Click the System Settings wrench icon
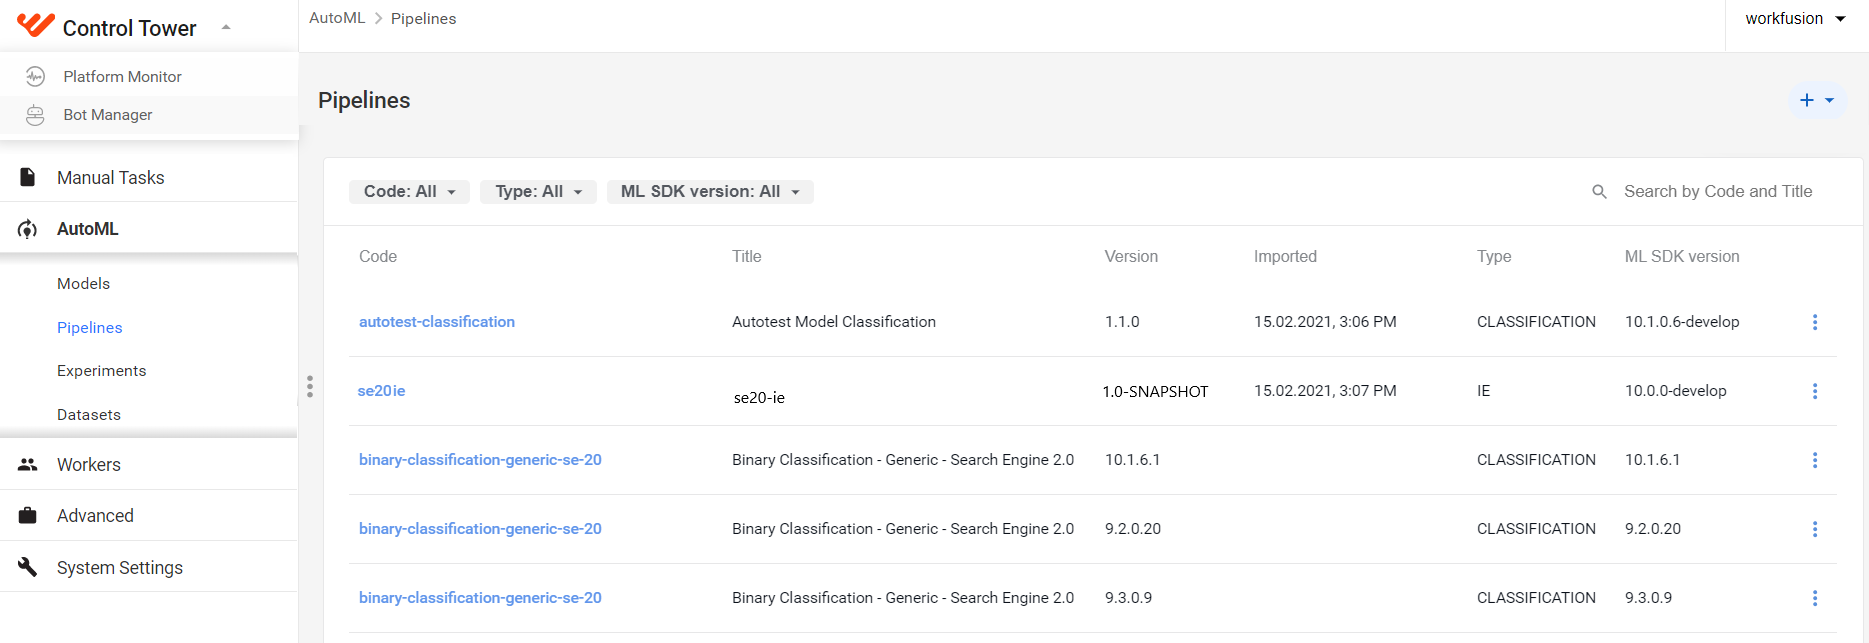The image size is (1869, 643). (x=28, y=567)
